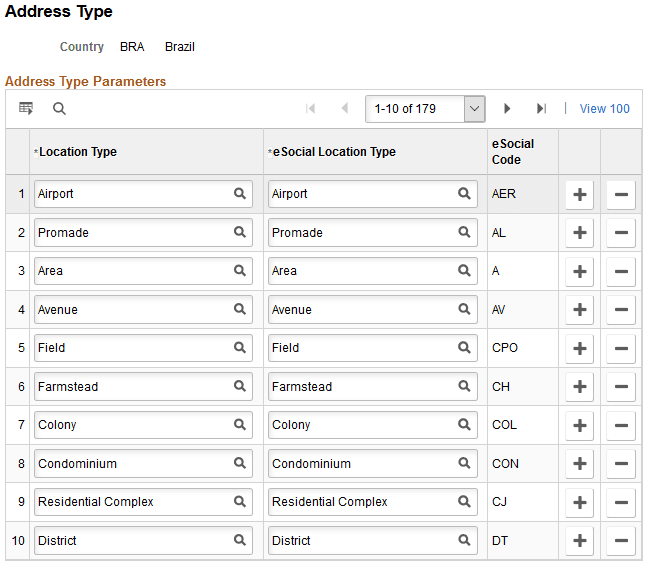Expand the 1-10 of 179 rows dropdown
This screenshot has width=651, height=567.
pos(474,109)
